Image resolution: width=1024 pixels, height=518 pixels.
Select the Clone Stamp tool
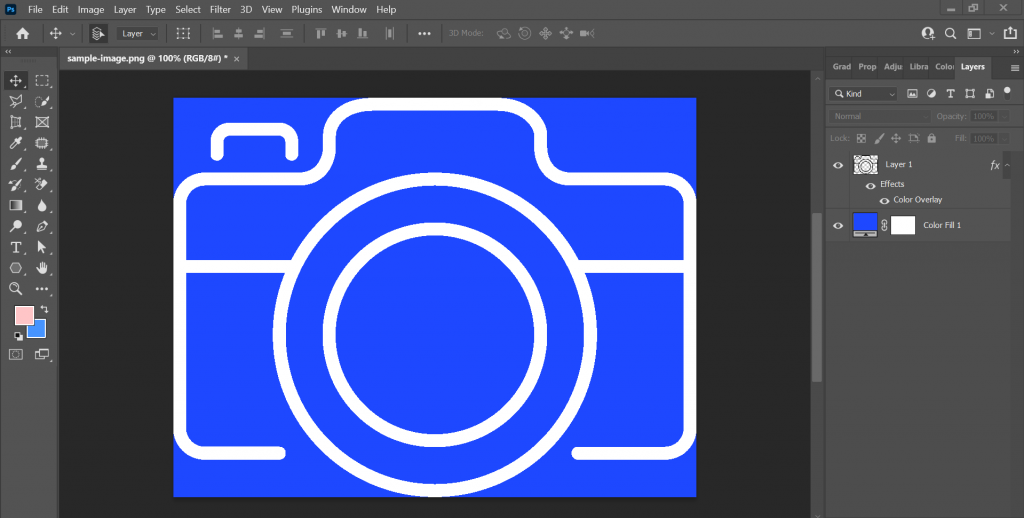(x=42, y=164)
